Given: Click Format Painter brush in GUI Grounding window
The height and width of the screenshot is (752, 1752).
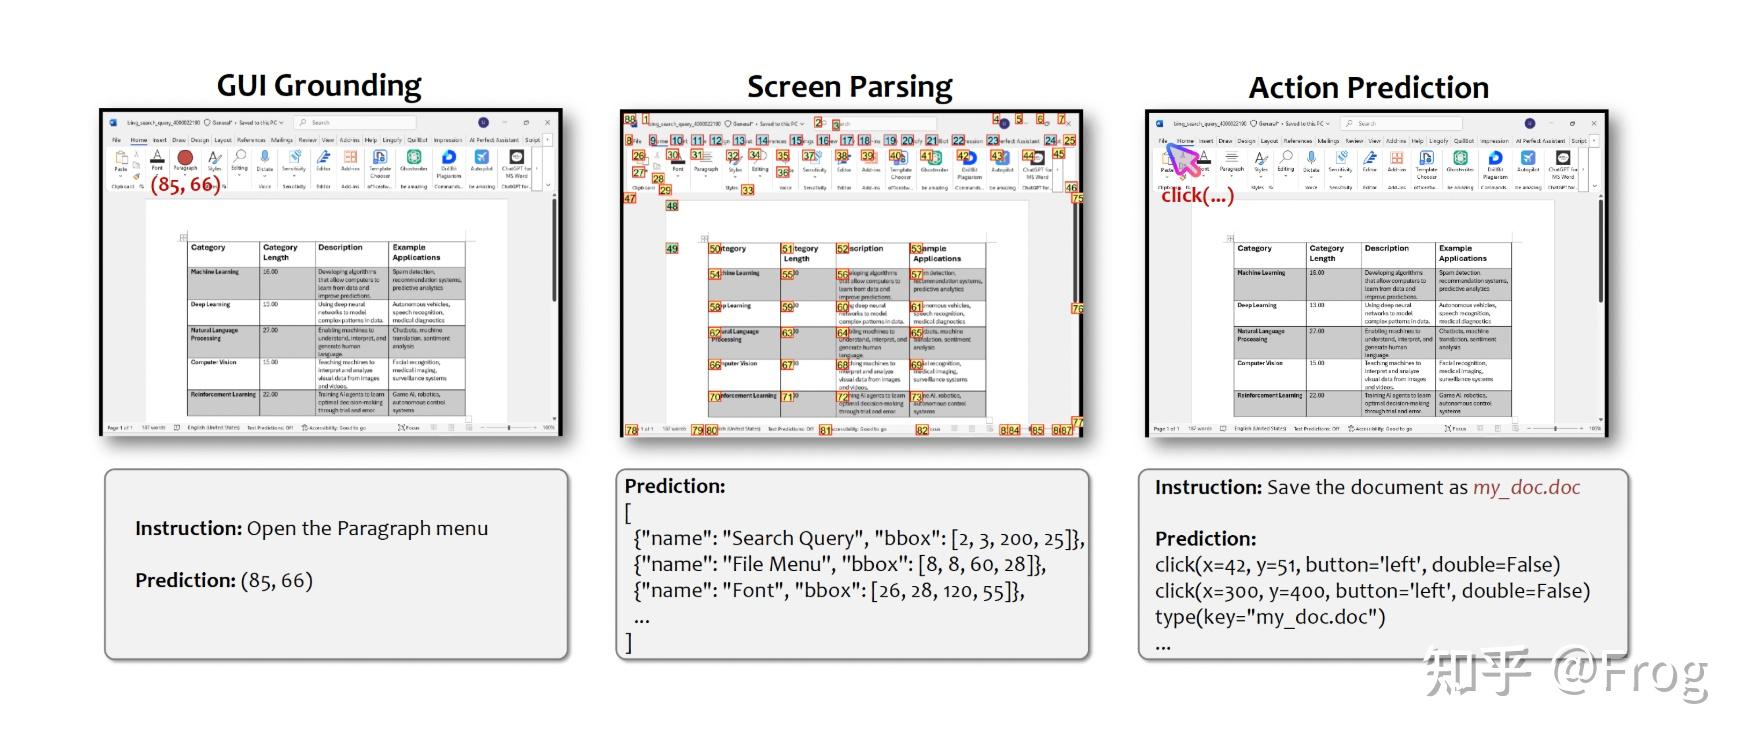Looking at the screenshot, I should [137, 177].
